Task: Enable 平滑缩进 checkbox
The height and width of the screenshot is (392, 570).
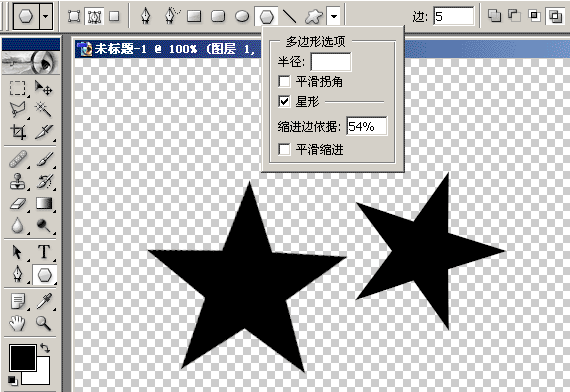Action: tap(284, 149)
